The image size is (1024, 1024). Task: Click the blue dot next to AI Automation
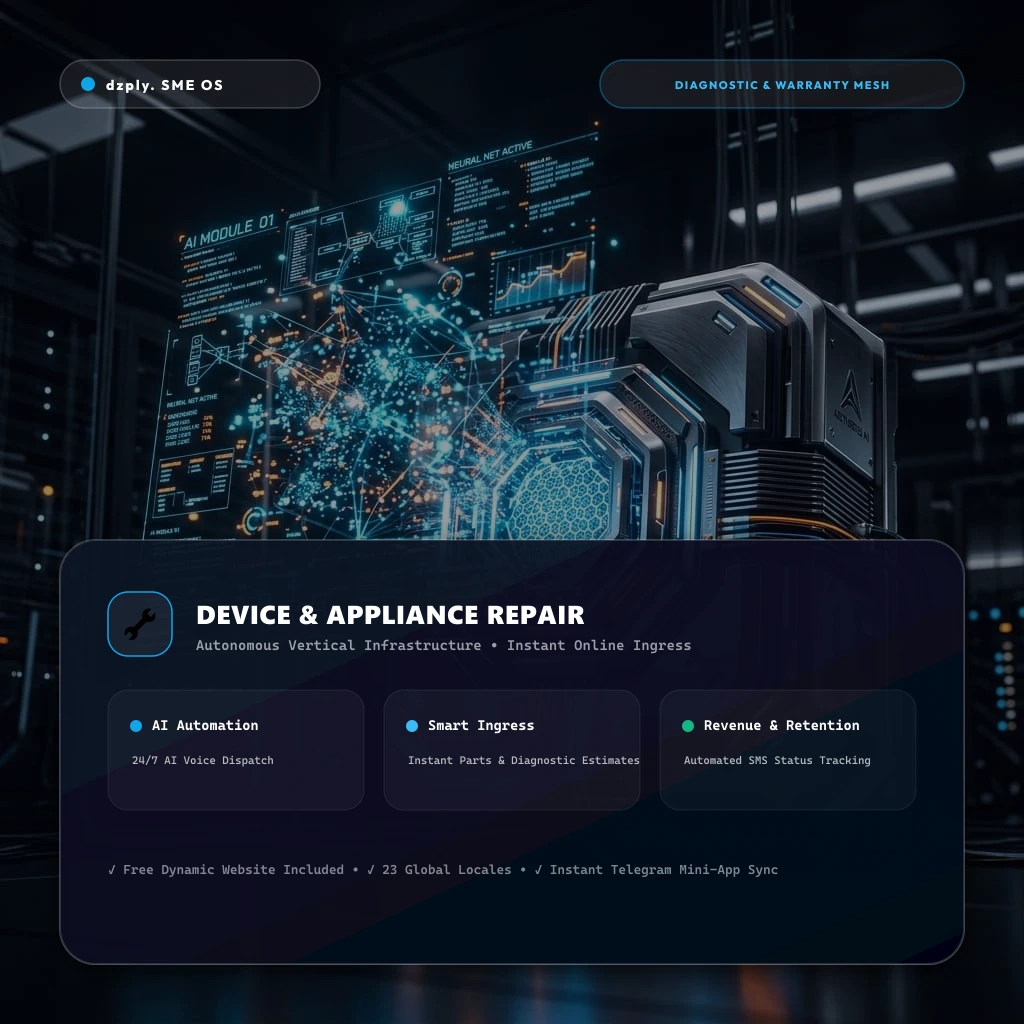coord(136,726)
